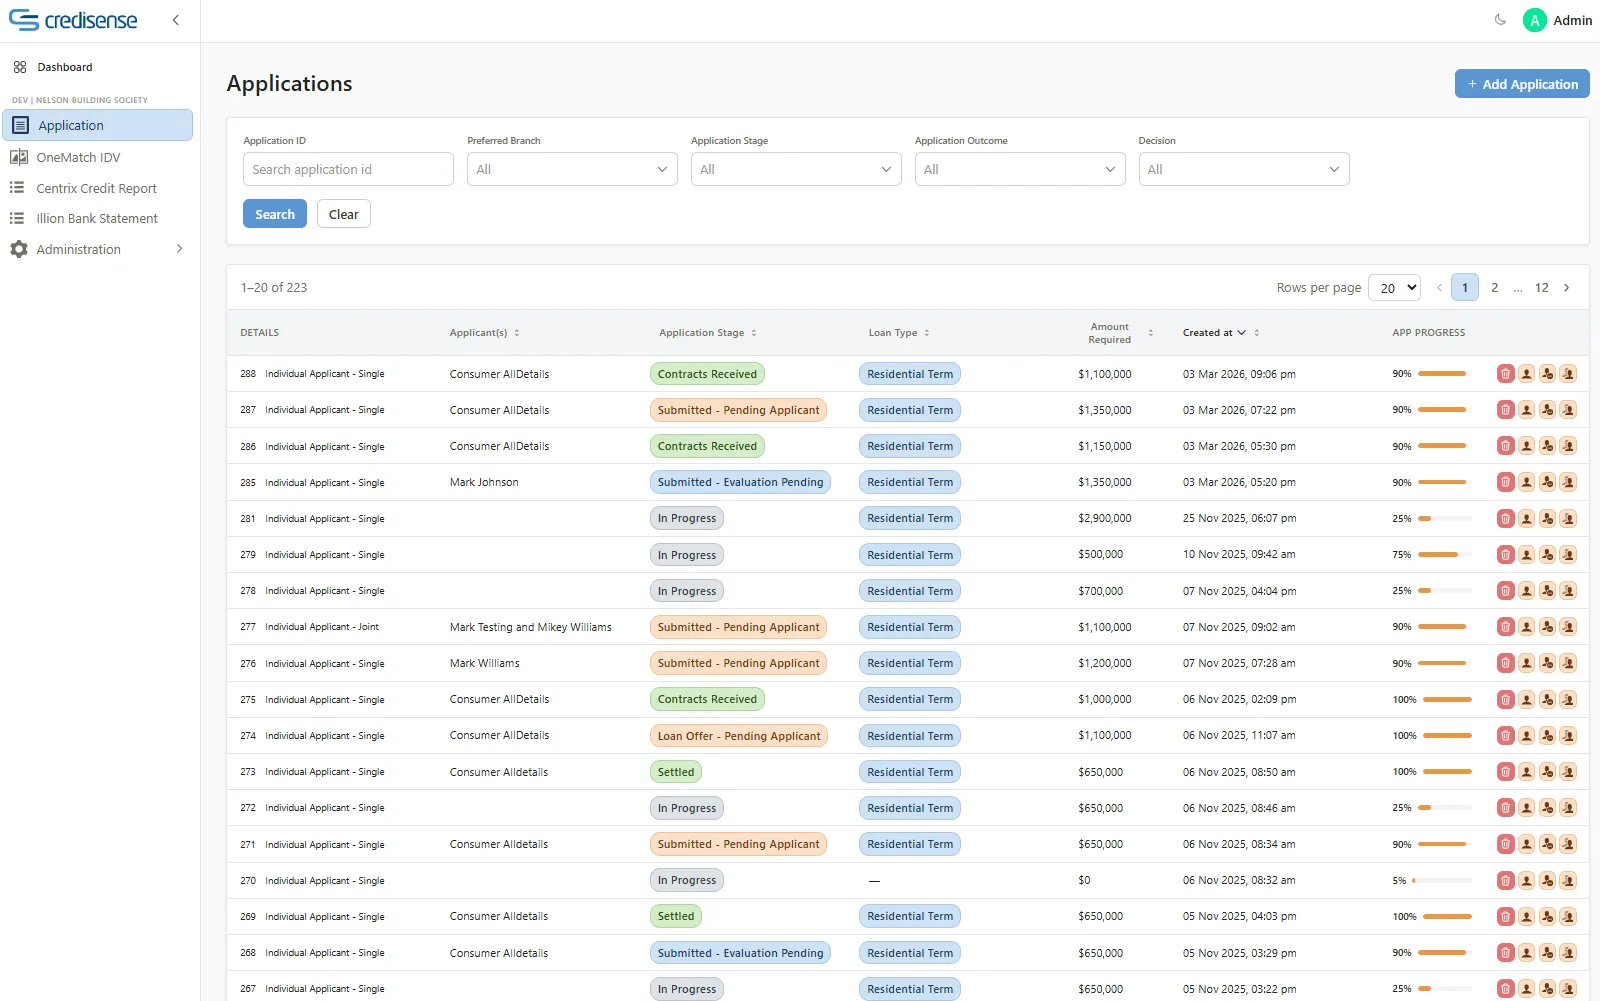1600x1001 pixels.
Task: Click the user-with-document icon in row 273
Action: [x=1568, y=772]
